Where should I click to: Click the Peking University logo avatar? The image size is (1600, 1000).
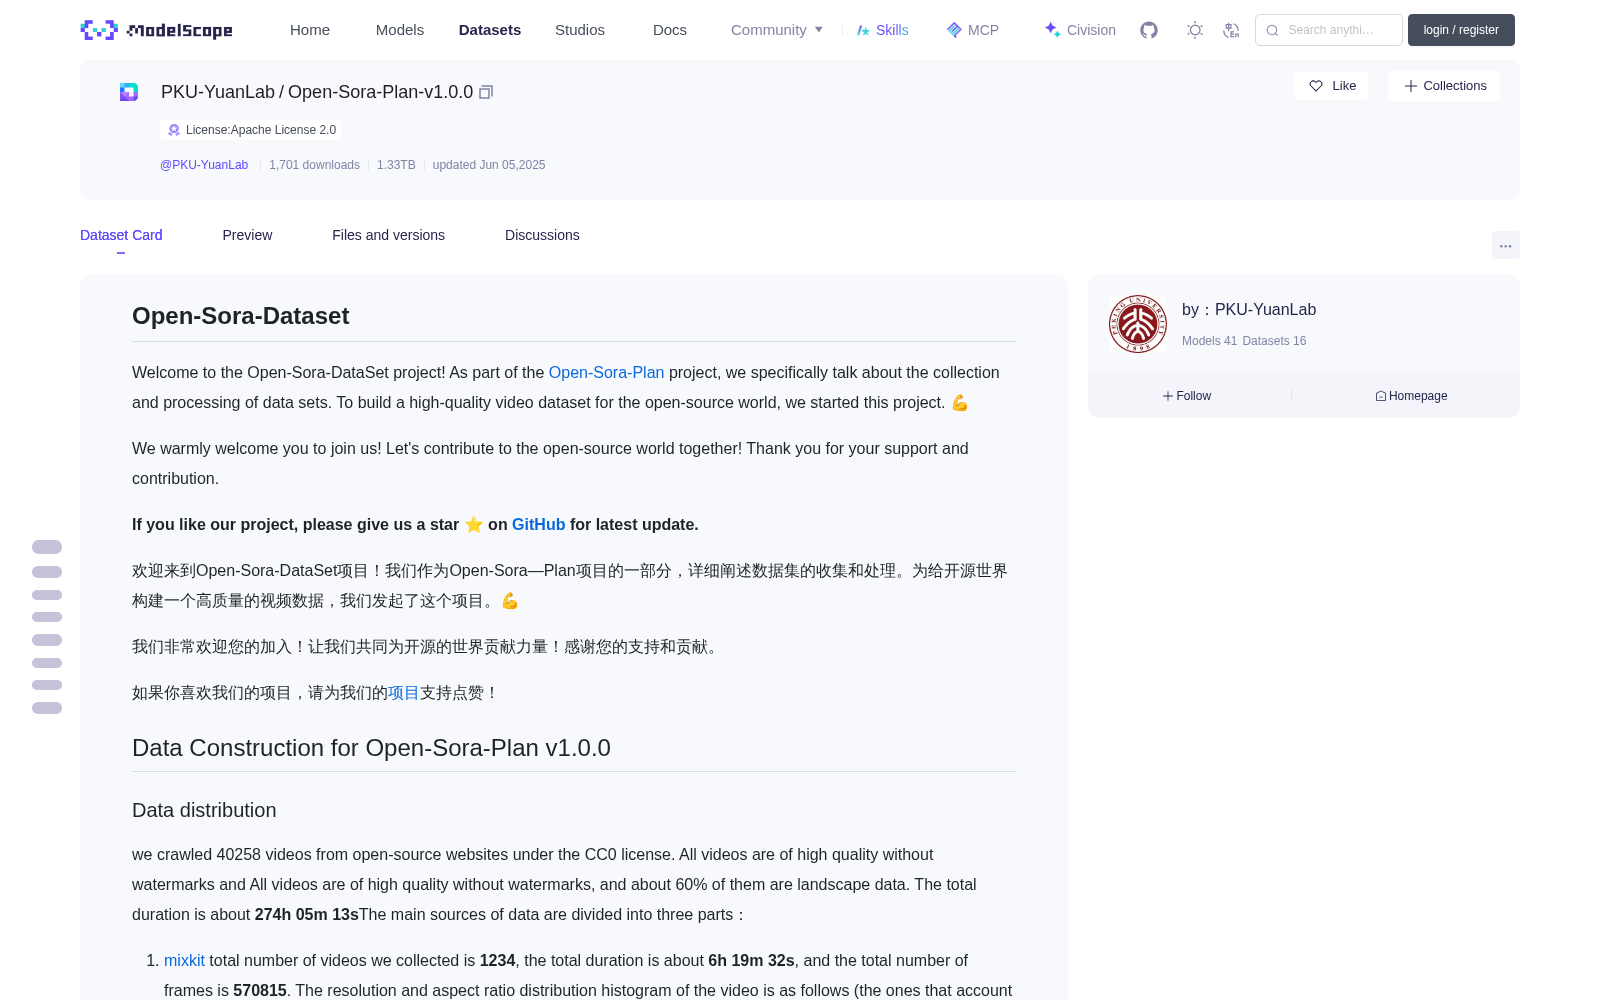point(1138,324)
